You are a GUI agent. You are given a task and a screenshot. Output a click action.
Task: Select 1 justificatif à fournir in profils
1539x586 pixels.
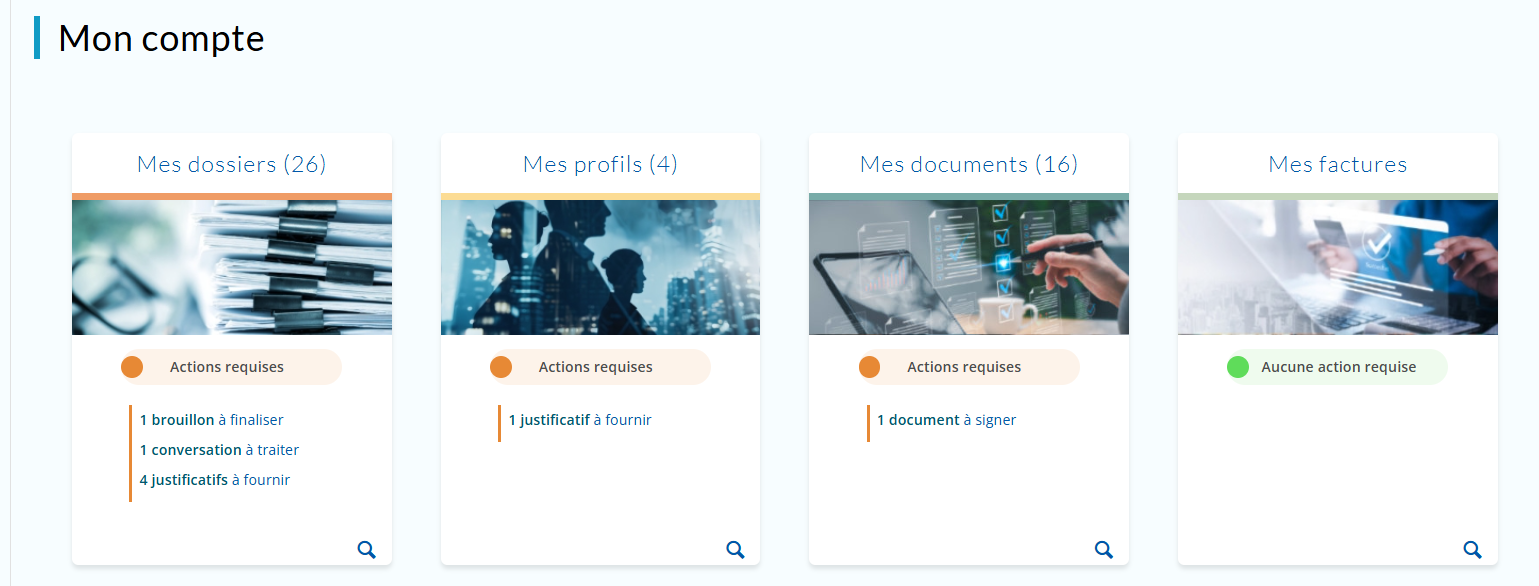(x=580, y=420)
